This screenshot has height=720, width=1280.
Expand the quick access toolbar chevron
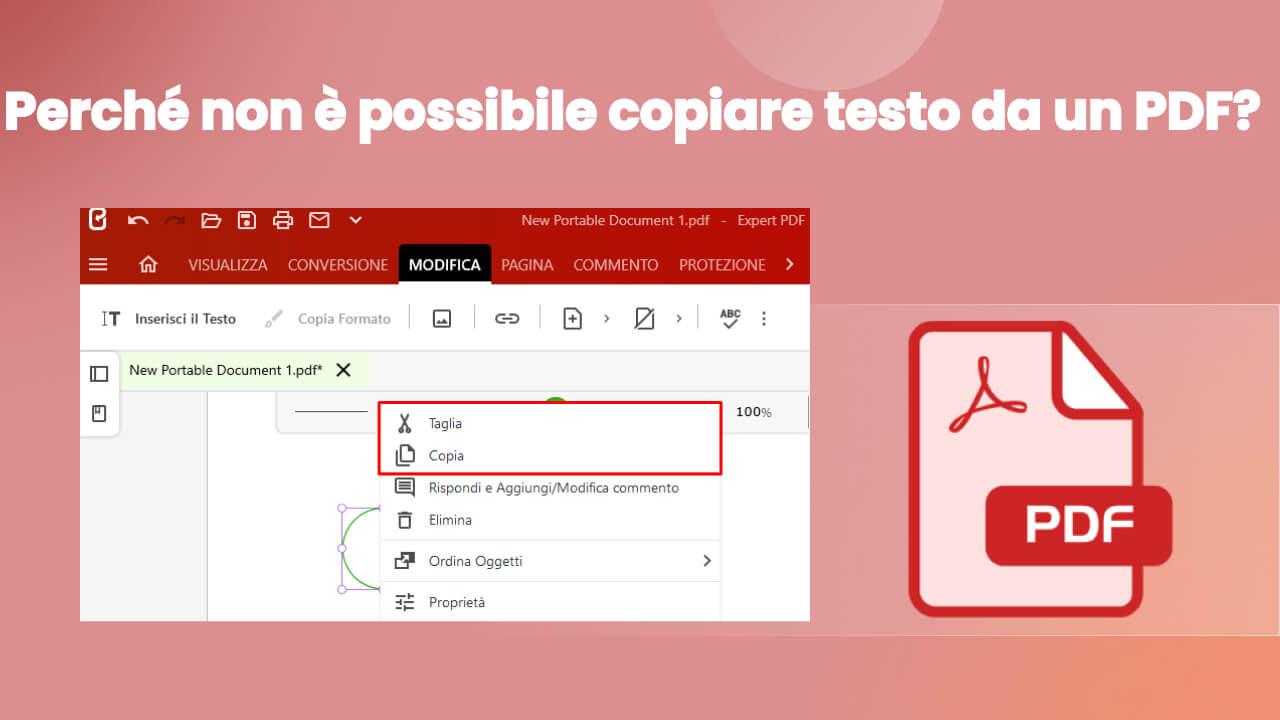click(x=355, y=220)
